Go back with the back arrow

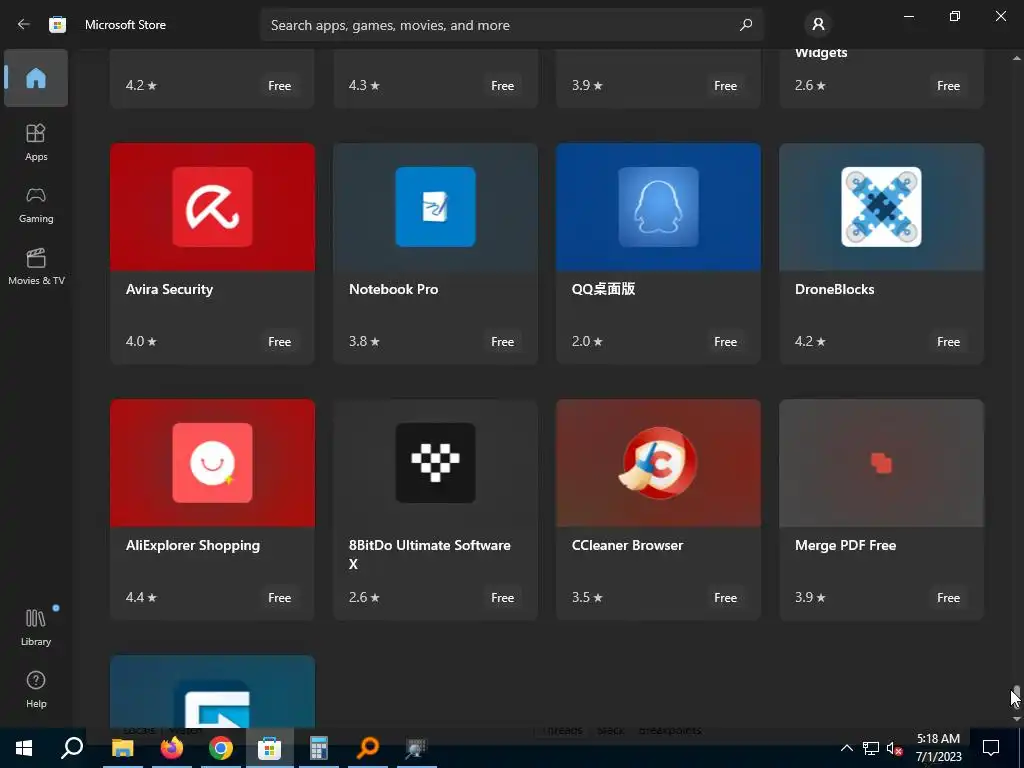pyautogui.click(x=24, y=24)
